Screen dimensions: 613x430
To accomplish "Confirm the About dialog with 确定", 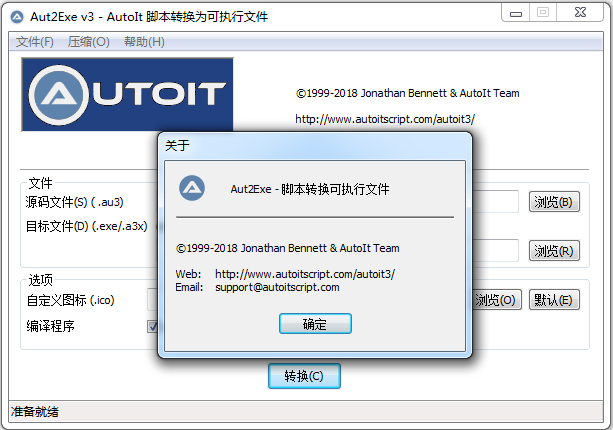I will click(315, 324).
